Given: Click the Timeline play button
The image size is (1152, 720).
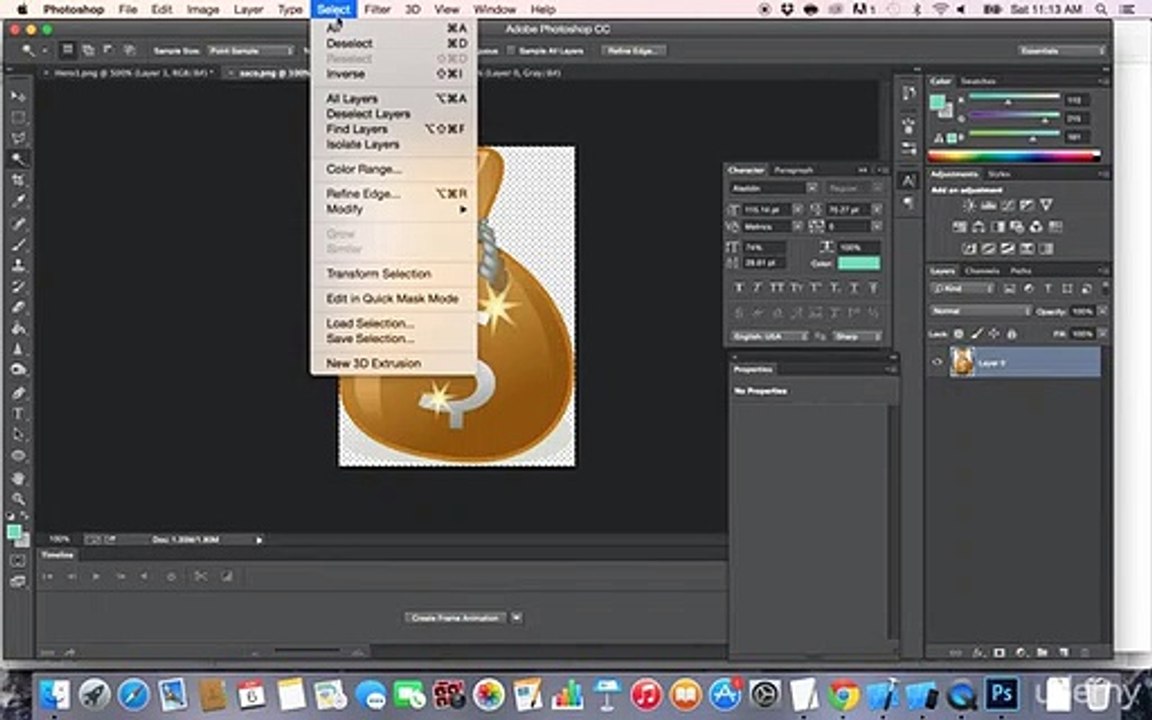Looking at the screenshot, I should tap(96, 577).
